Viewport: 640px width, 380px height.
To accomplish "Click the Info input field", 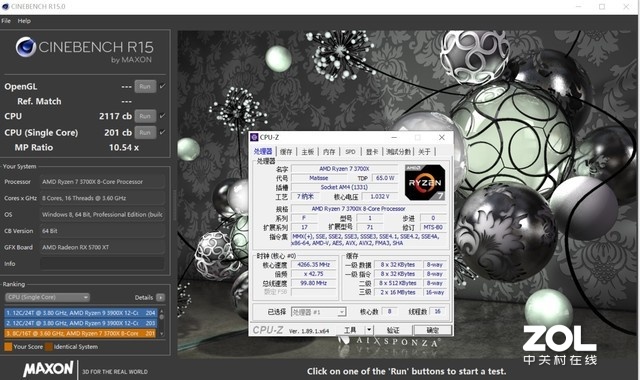I will point(102,264).
